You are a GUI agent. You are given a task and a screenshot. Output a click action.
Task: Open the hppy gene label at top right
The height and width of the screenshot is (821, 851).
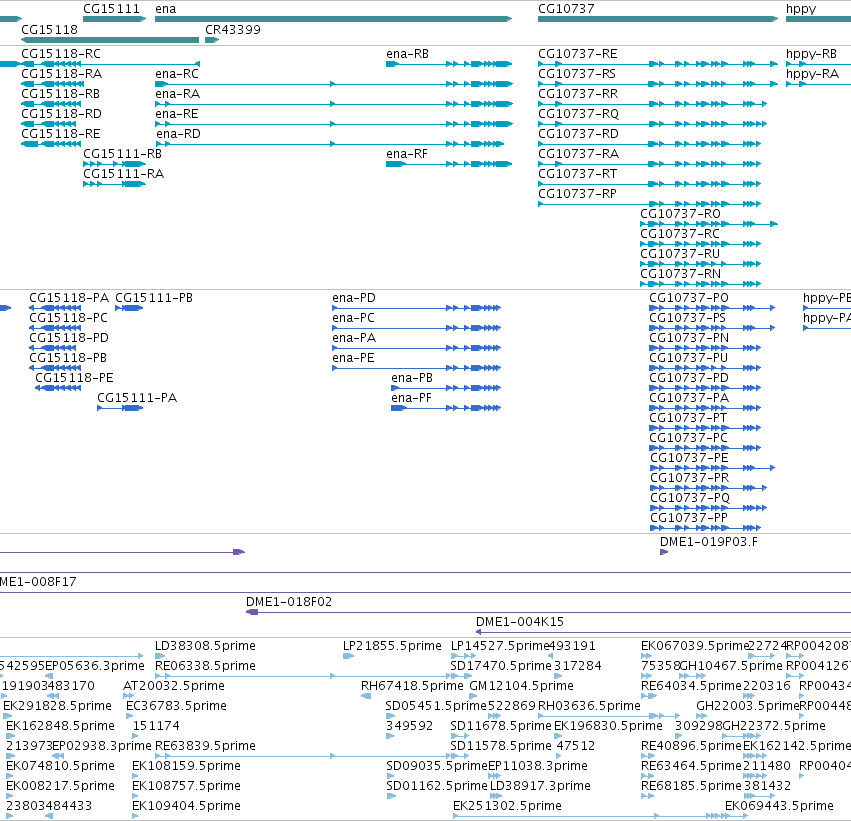(801, 9)
